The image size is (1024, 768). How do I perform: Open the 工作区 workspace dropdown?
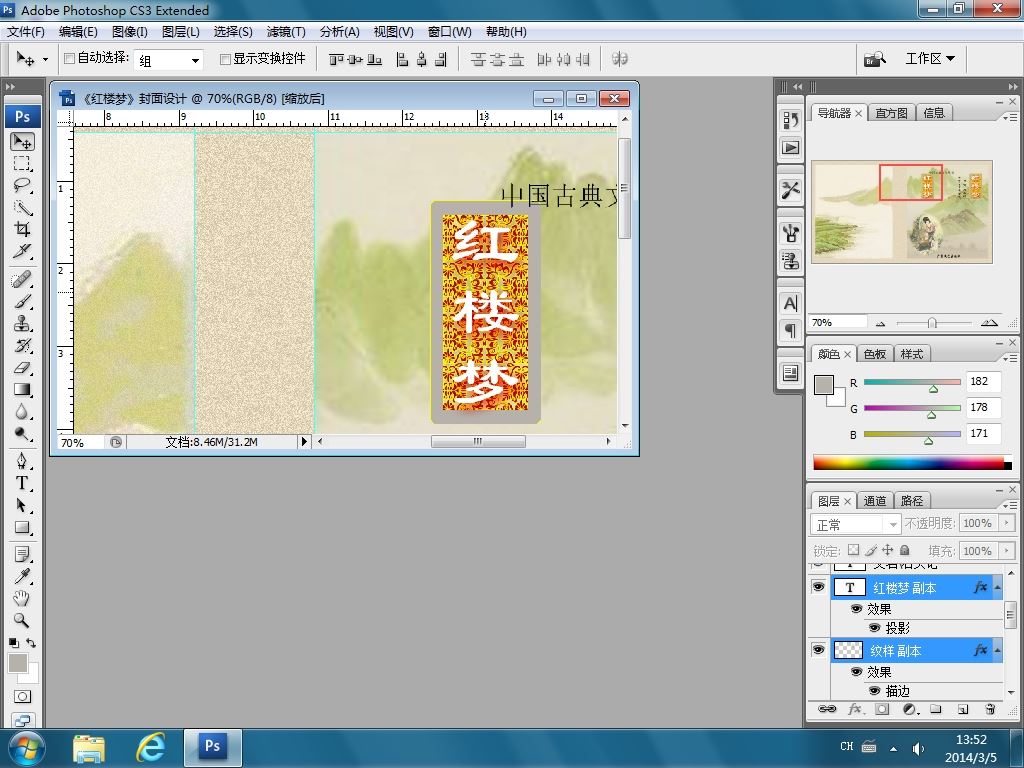point(930,59)
